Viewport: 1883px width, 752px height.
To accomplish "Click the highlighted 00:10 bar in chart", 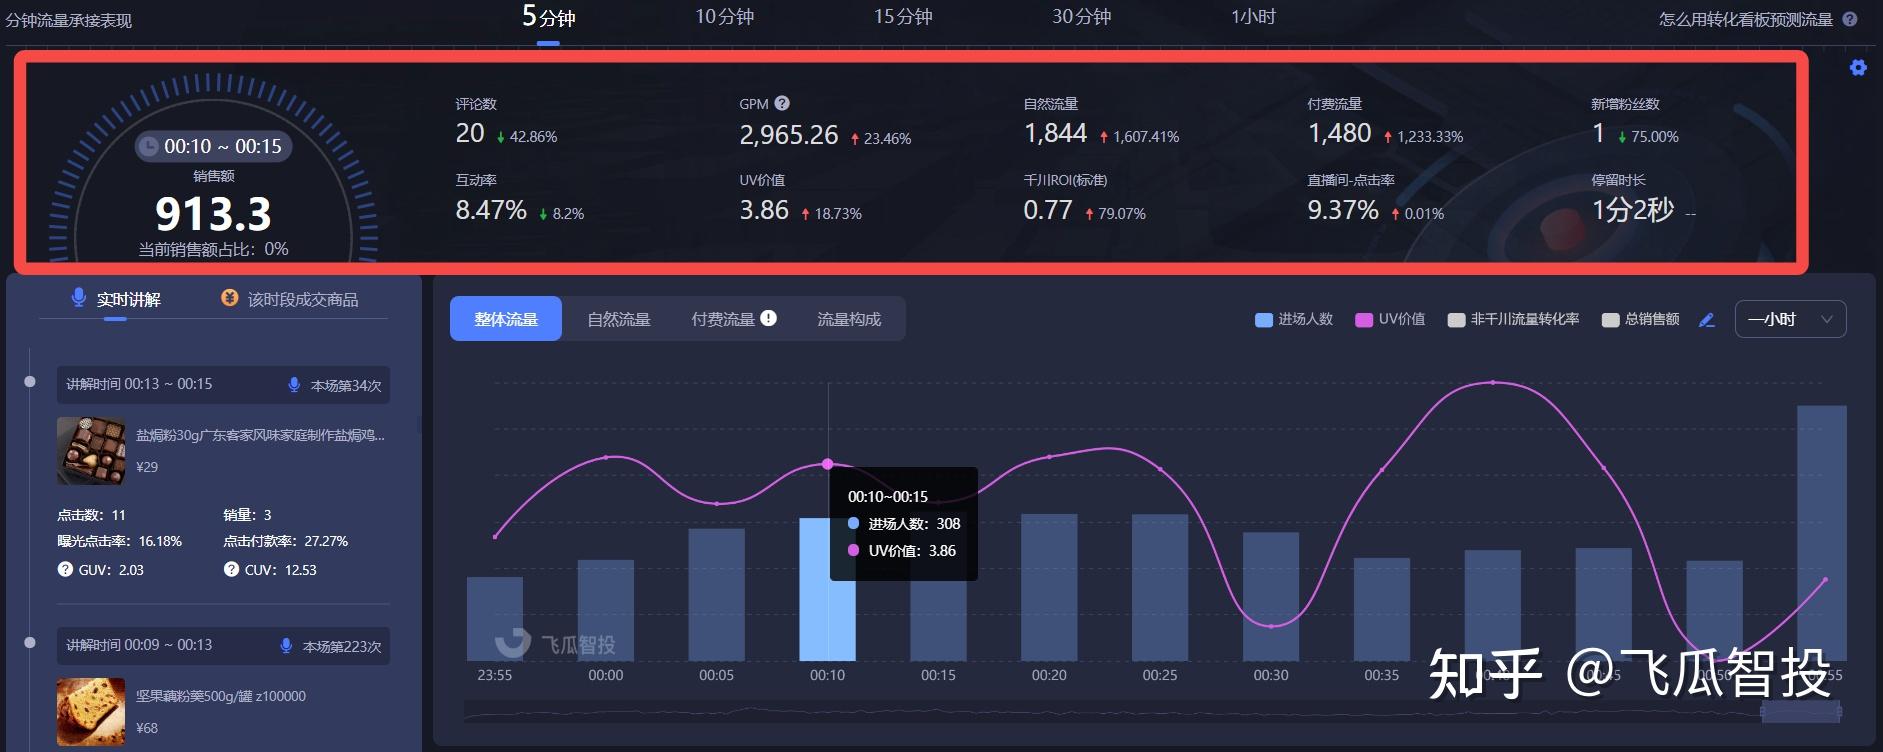I will [x=827, y=589].
